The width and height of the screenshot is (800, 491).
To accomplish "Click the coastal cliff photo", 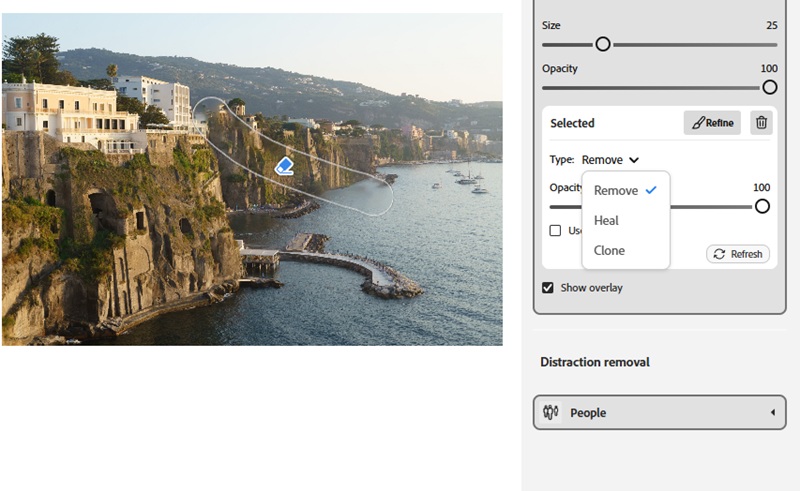I will (252, 179).
